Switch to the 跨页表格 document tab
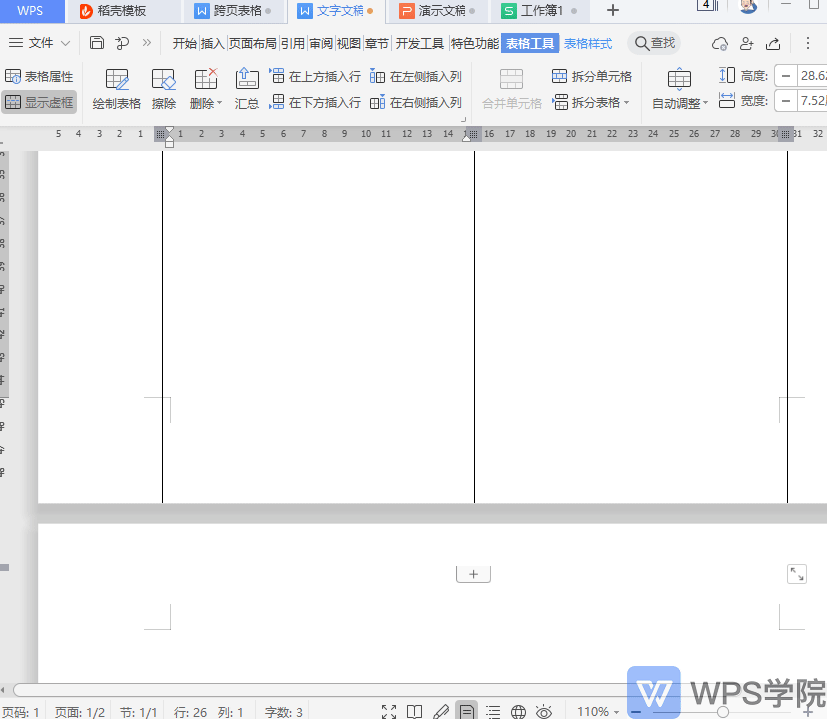The height and width of the screenshot is (719, 827). 232,11
